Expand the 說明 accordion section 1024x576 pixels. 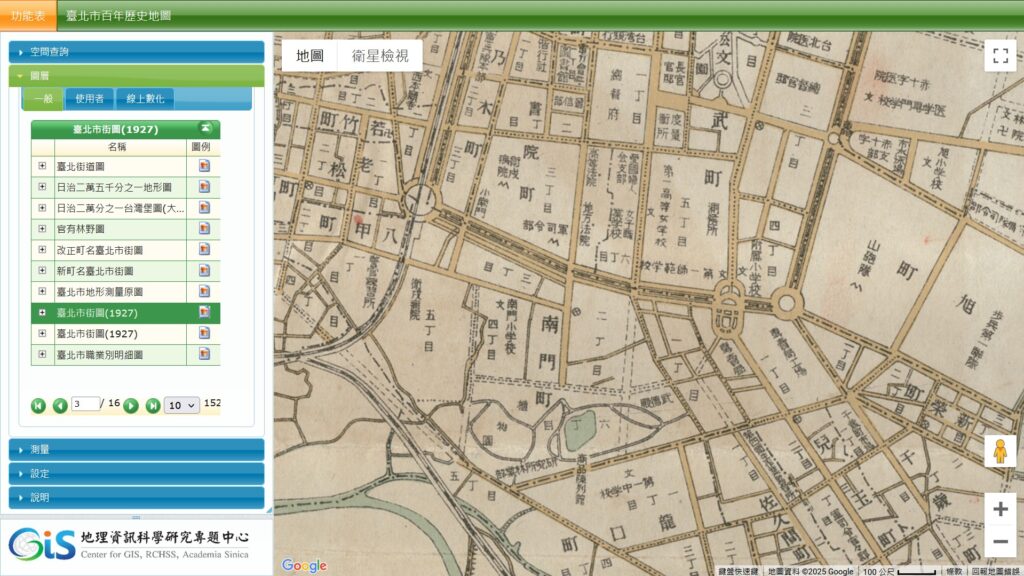tap(136, 498)
